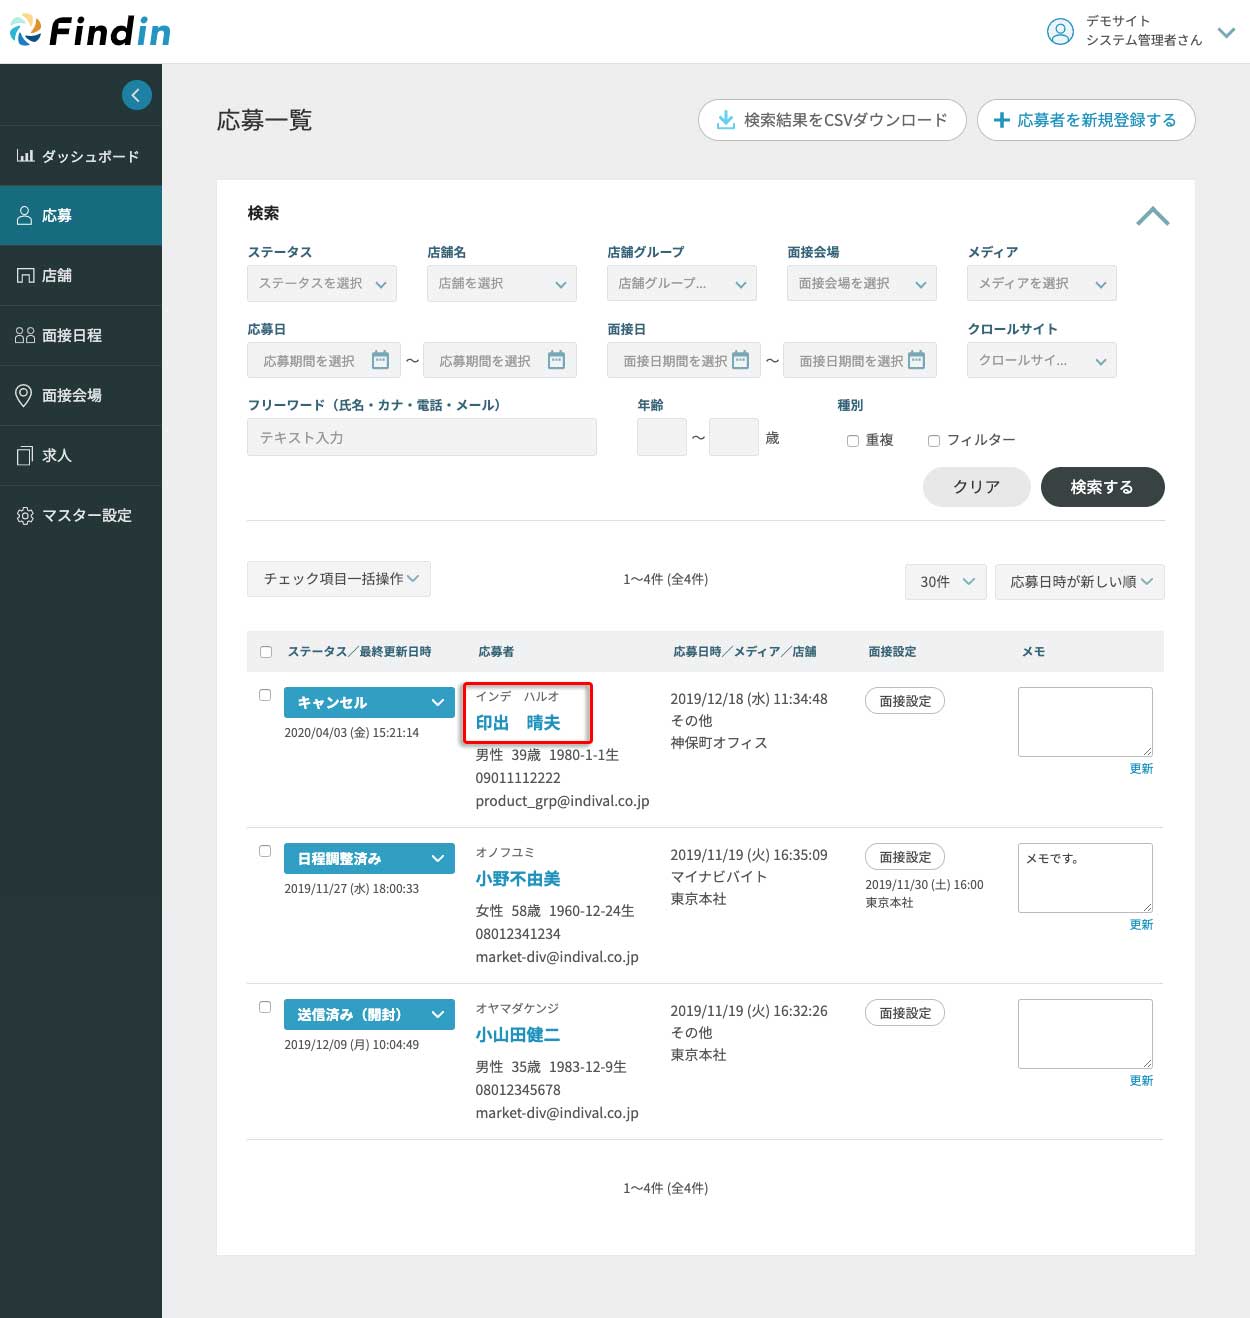Screen dimensions: 1250x1318
Task: Open applicant 小野不由美's details
Action: (x=517, y=879)
